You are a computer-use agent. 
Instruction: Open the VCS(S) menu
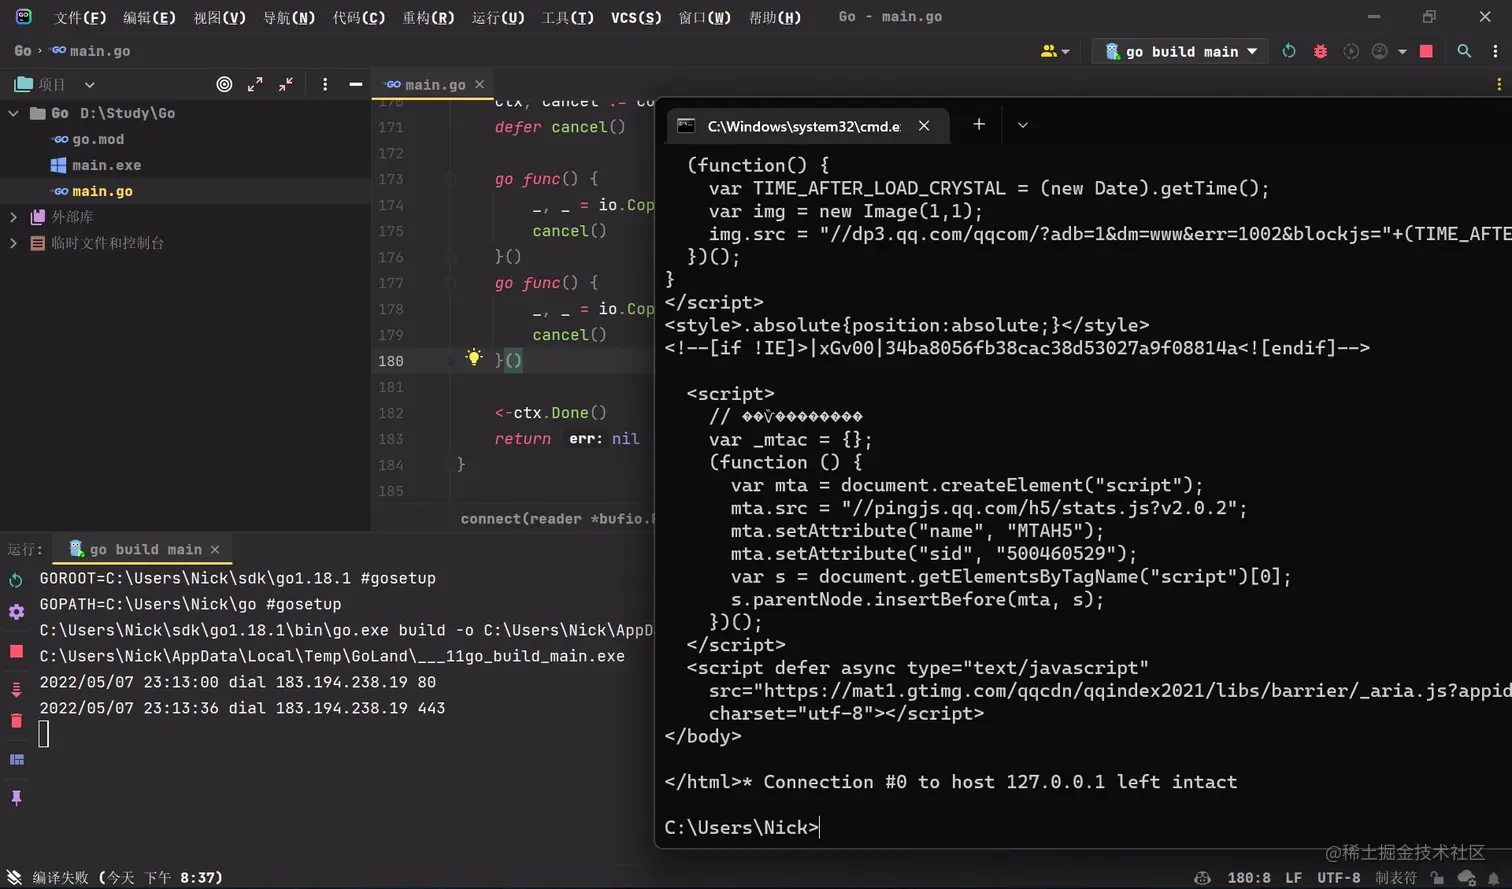tap(636, 17)
